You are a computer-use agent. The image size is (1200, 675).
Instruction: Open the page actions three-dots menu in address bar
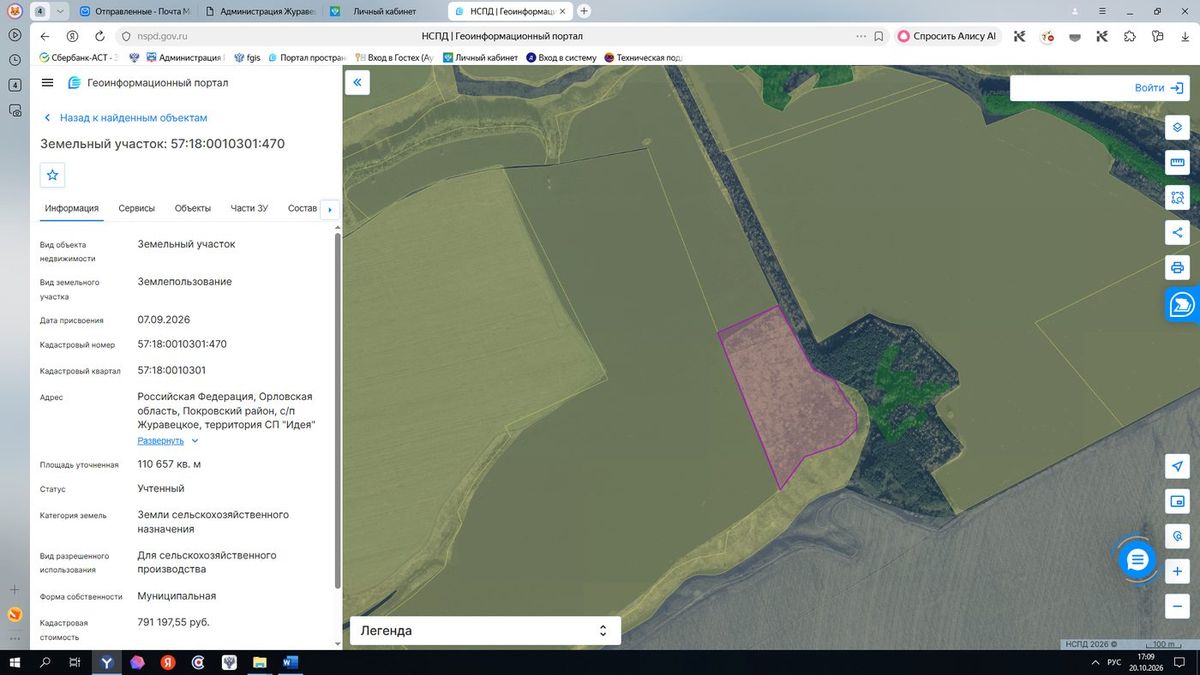[861, 36]
